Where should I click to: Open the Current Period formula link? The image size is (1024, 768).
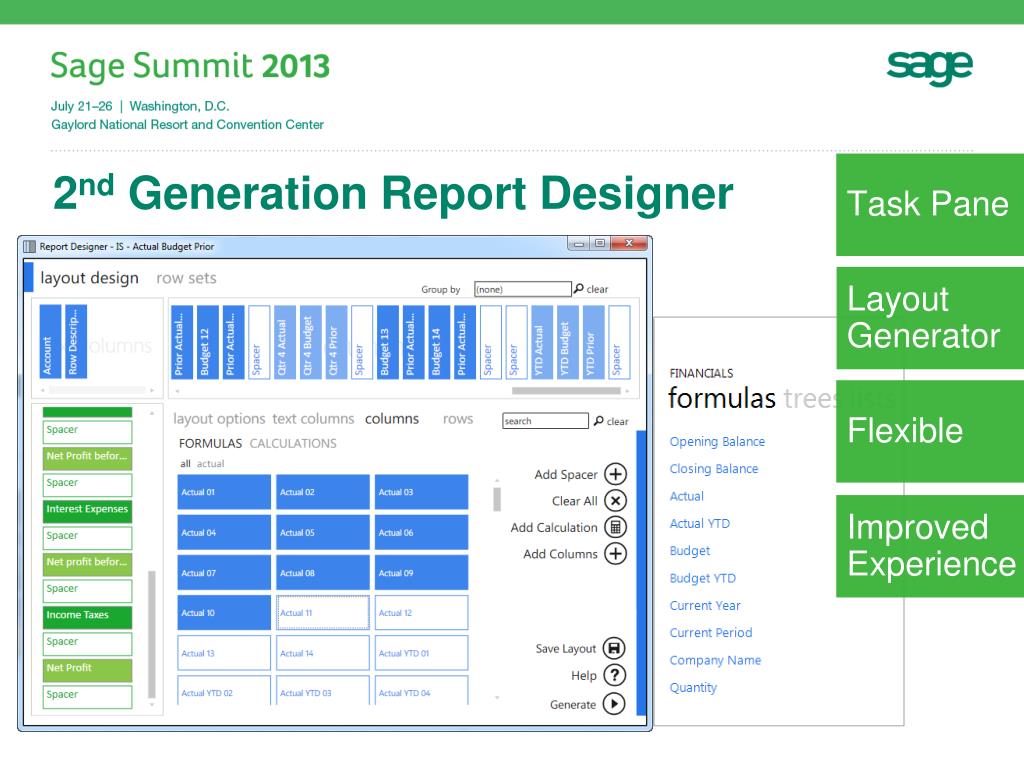pos(711,632)
